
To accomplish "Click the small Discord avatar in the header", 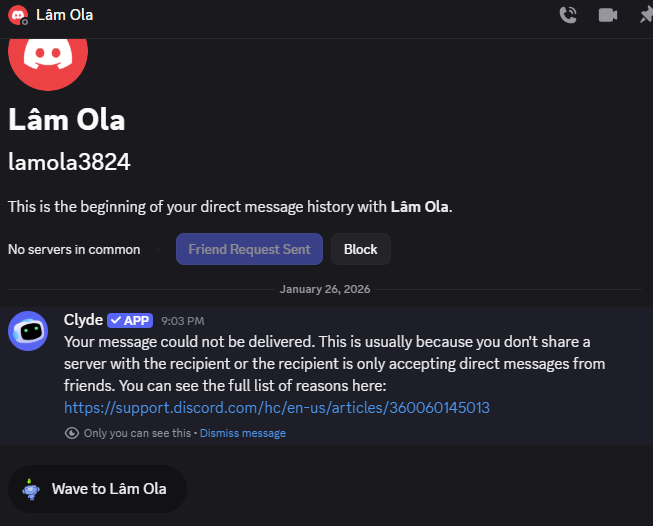I will (x=18, y=15).
